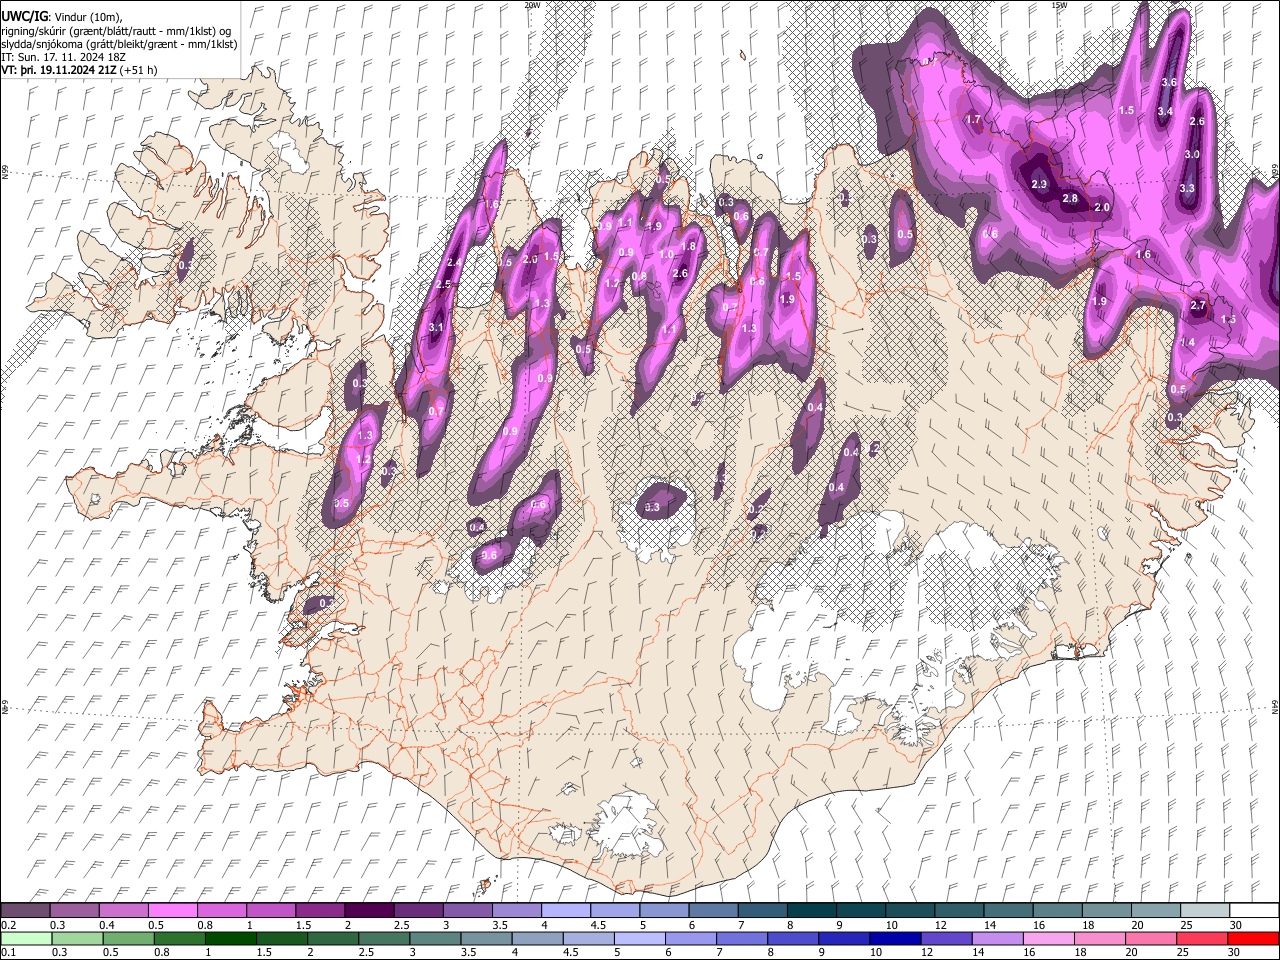Pick the 2 darkest purple snow scale swatch
Viewport: 1280px width, 960px height.
368,909
